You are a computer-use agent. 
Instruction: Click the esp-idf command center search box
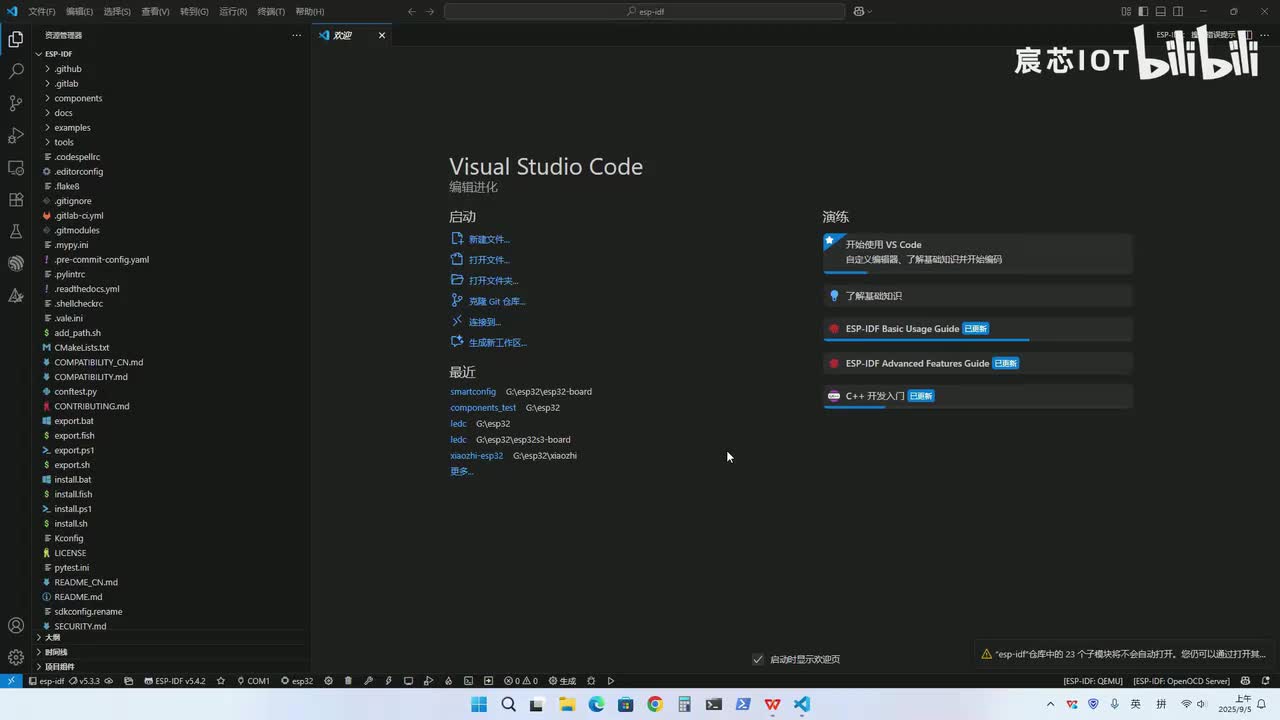644,11
